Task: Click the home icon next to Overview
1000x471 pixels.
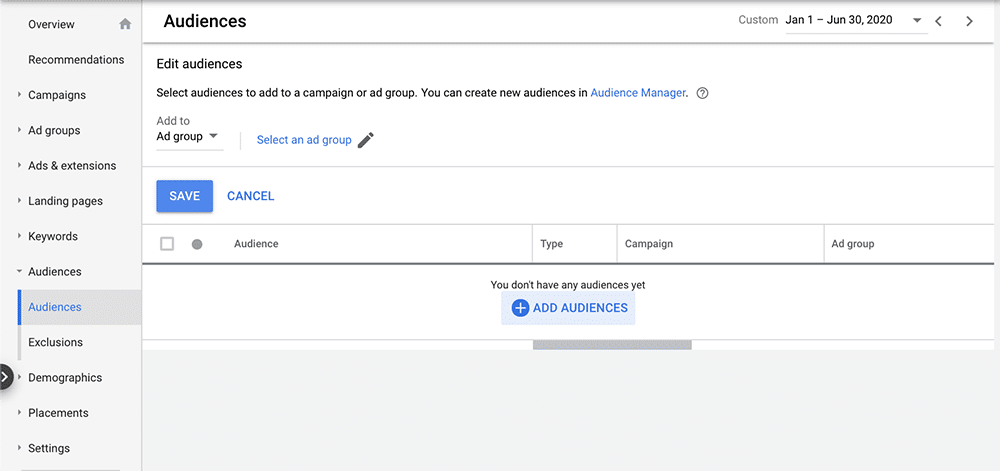Action: click(x=125, y=24)
